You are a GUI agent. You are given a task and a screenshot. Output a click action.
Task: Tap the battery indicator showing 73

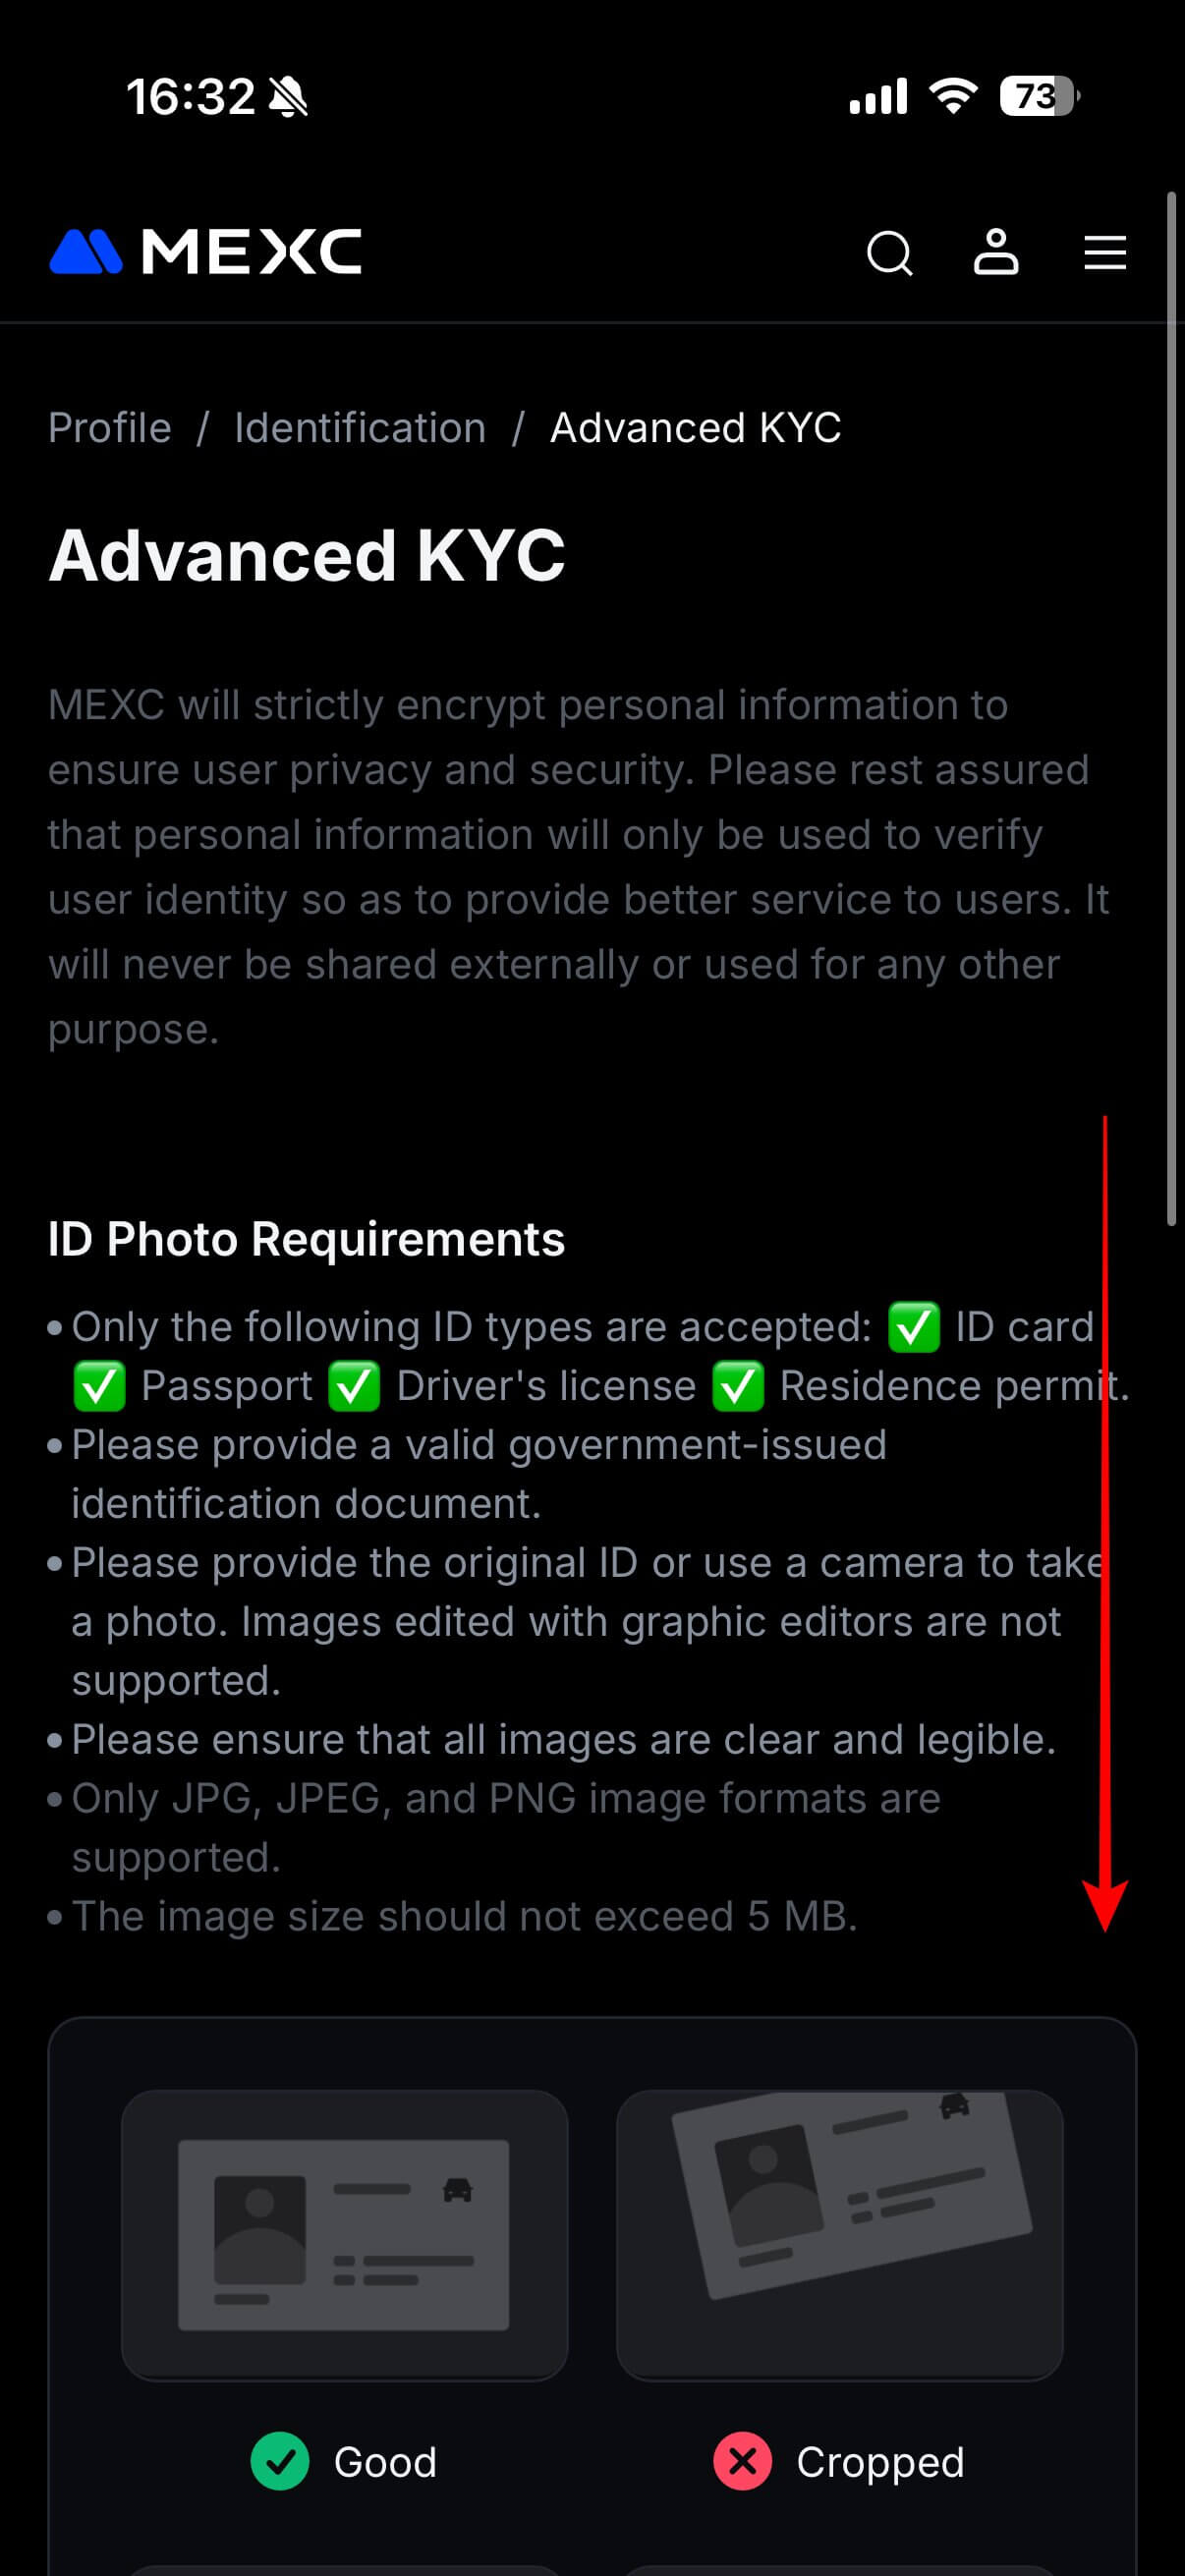point(1040,96)
